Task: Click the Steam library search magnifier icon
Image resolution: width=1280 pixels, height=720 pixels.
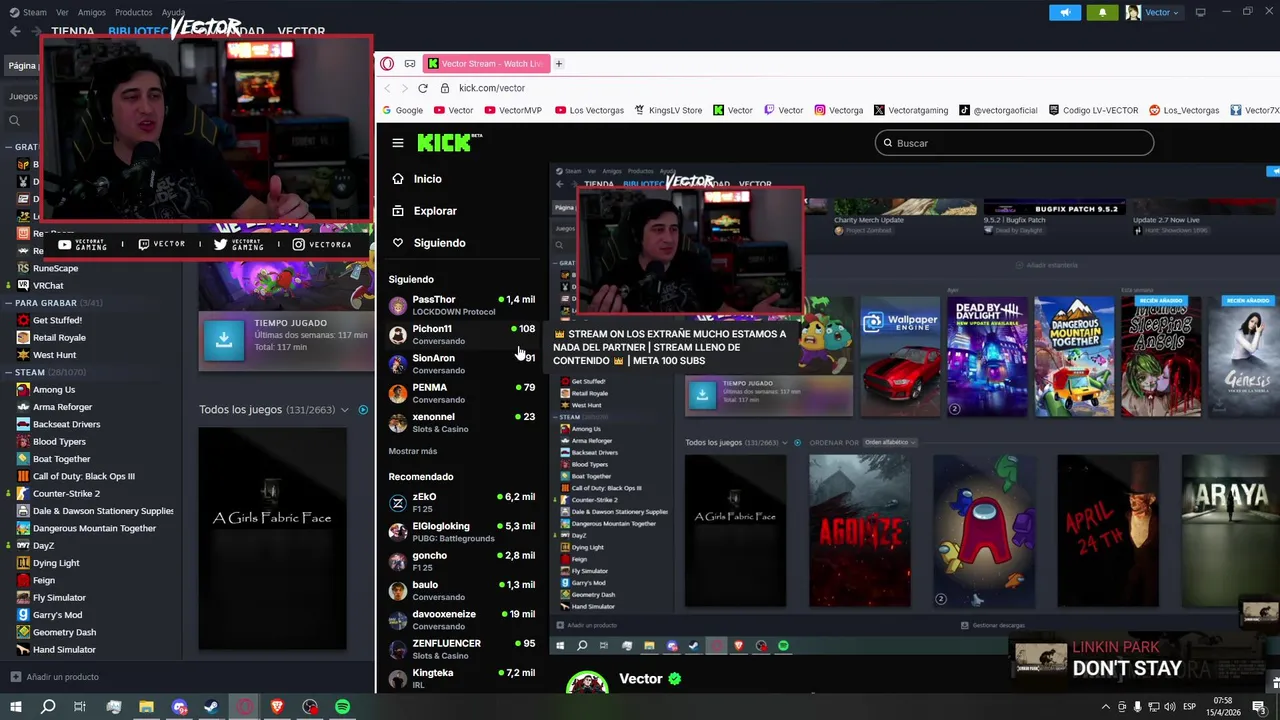Action: pos(14,121)
